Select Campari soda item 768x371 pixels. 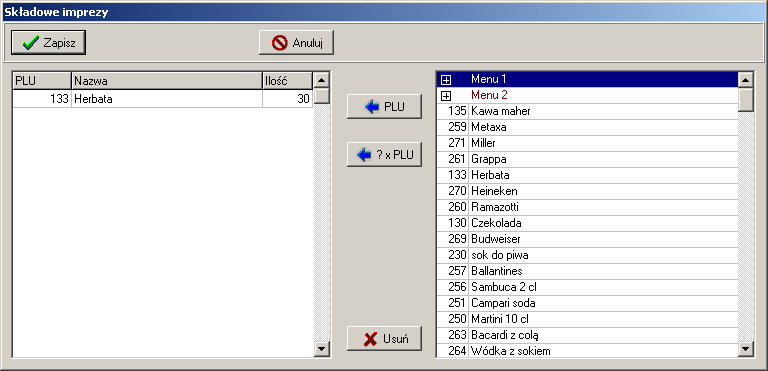[587, 303]
